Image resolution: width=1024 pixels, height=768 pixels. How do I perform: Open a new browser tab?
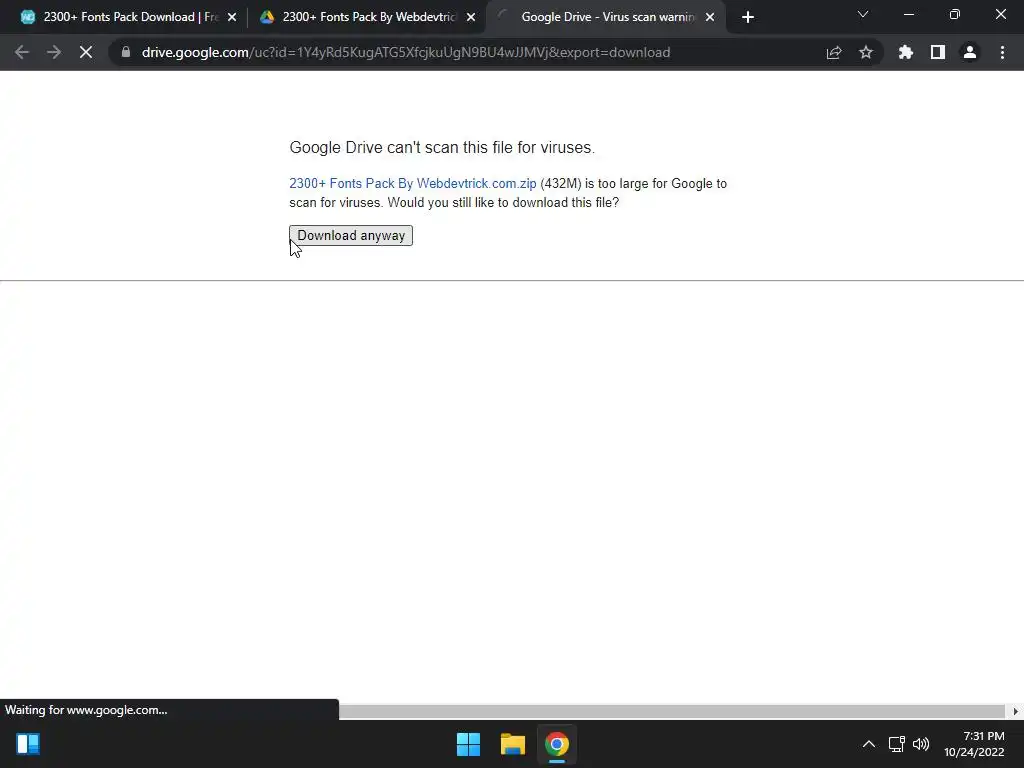pyautogui.click(x=748, y=17)
